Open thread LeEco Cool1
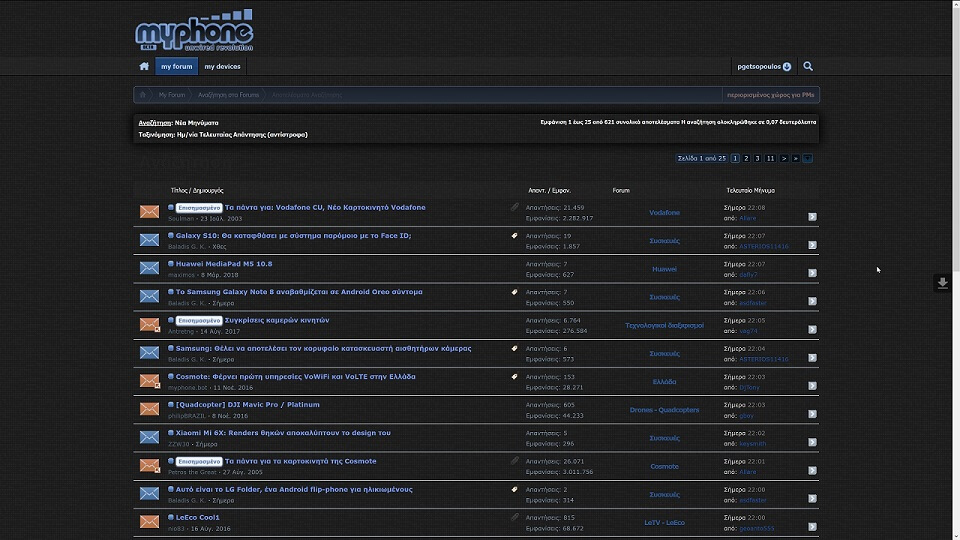The height and width of the screenshot is (540, 960). point(197,517)
